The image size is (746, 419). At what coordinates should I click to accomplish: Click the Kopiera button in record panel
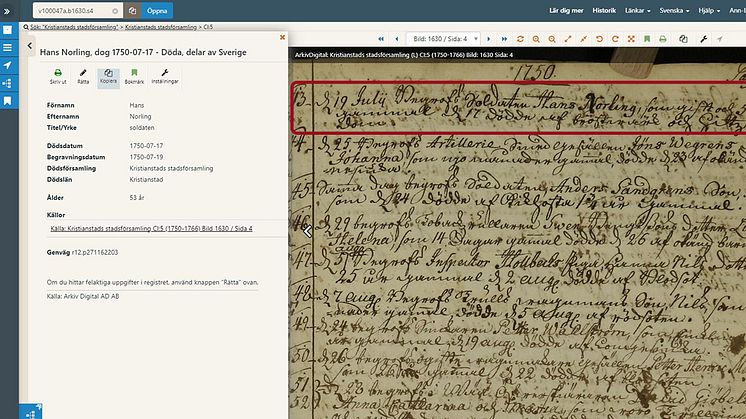tap(108, 77)
